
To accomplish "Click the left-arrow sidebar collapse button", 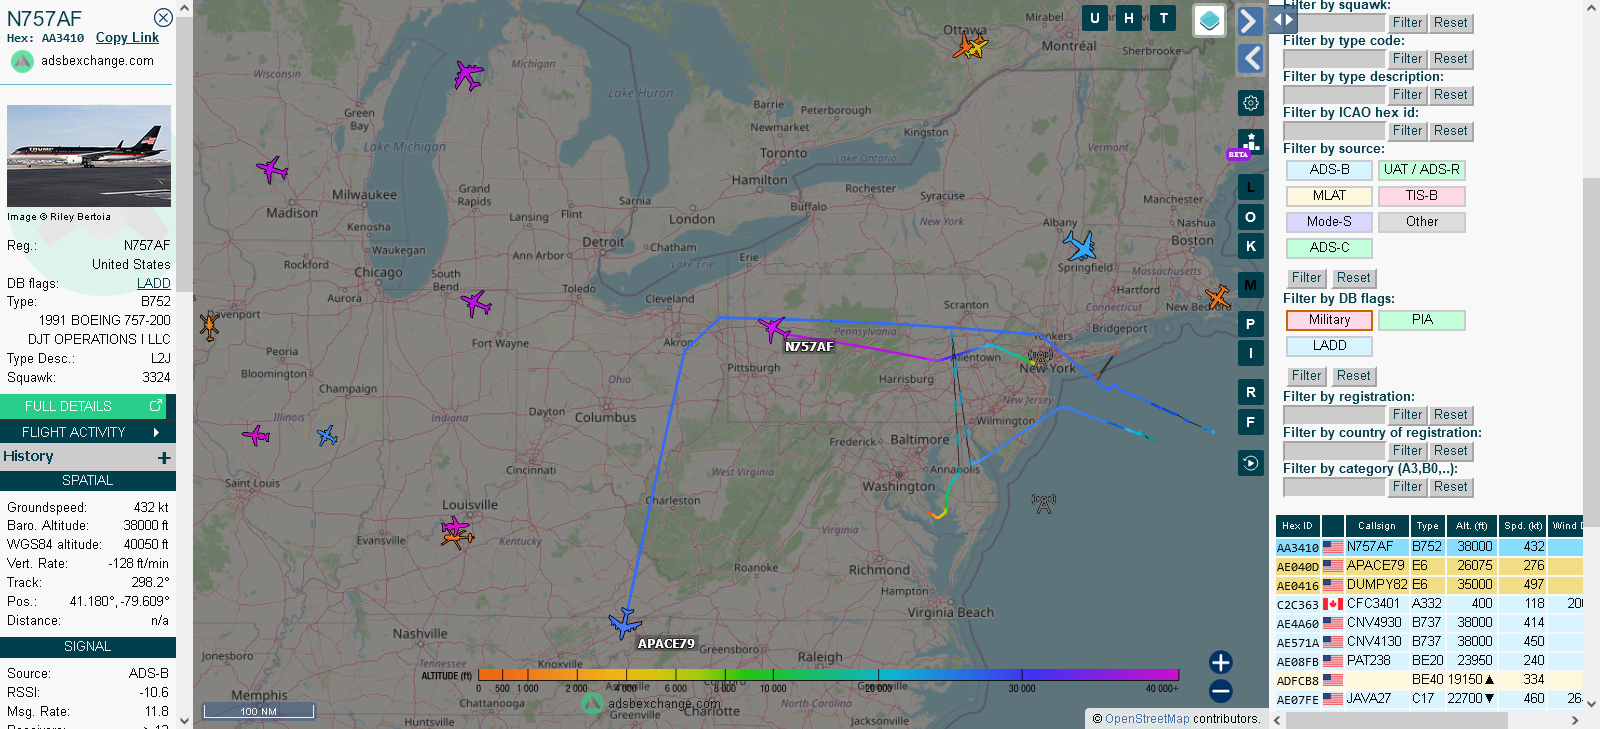I will tap(1250, 58).
